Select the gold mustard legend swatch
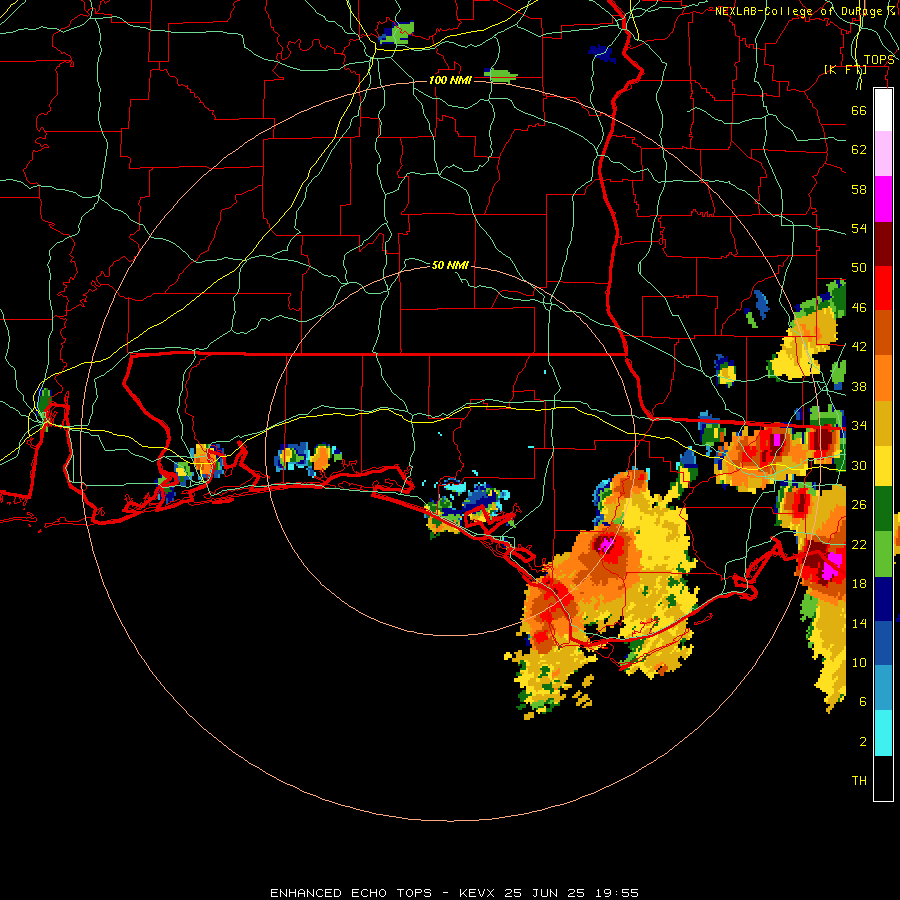This screenshot has height=900, width=900. coord(883,423)
